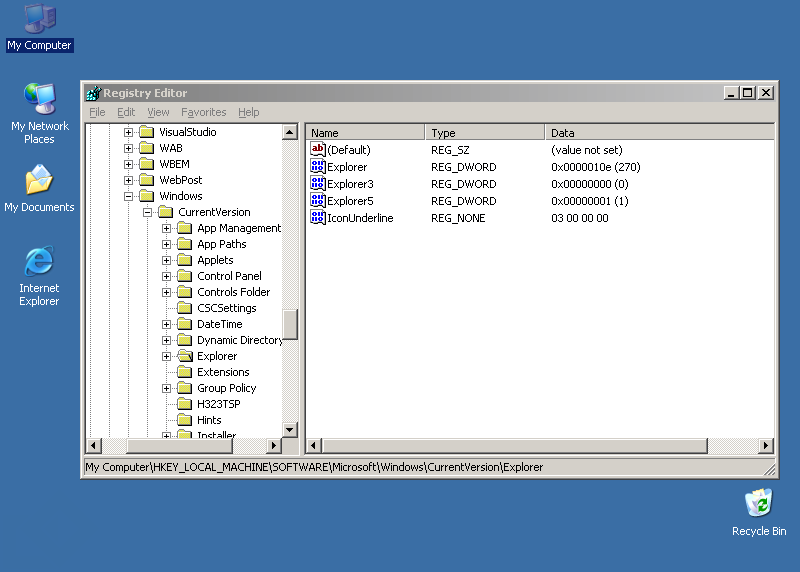Image resolution: width=800 pixels, height=572 pixels.
Task: Click REG_NONE type in IconUnderline row
Action: (458, 218)
